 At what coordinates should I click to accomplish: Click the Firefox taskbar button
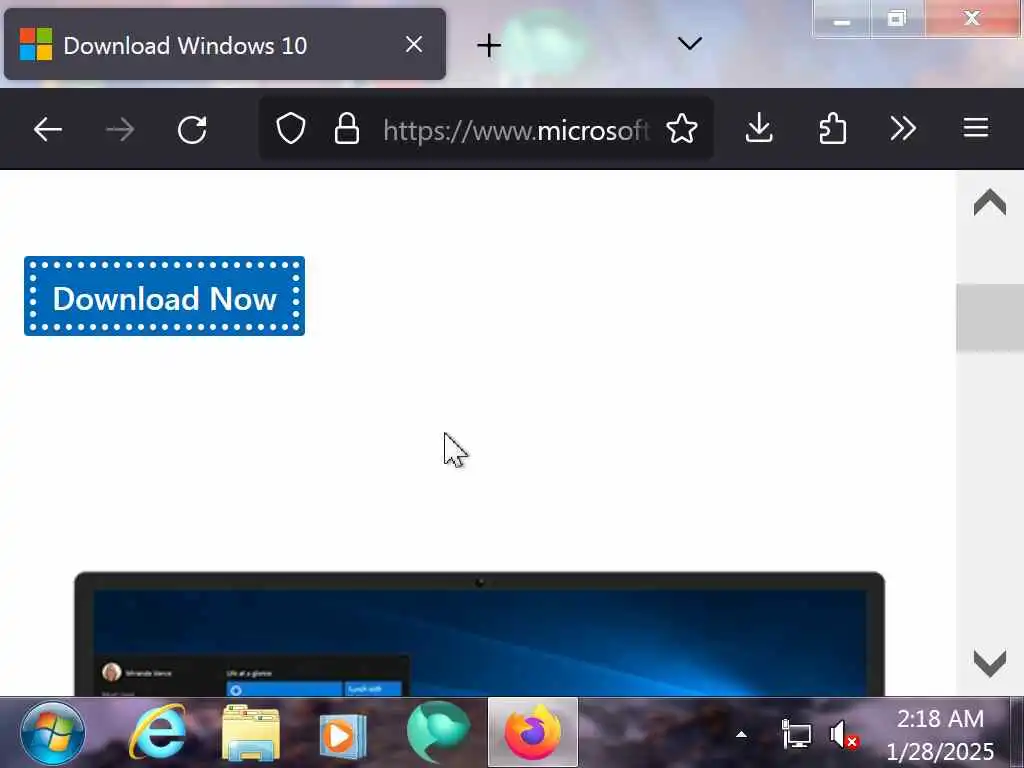tap(533, 732)
